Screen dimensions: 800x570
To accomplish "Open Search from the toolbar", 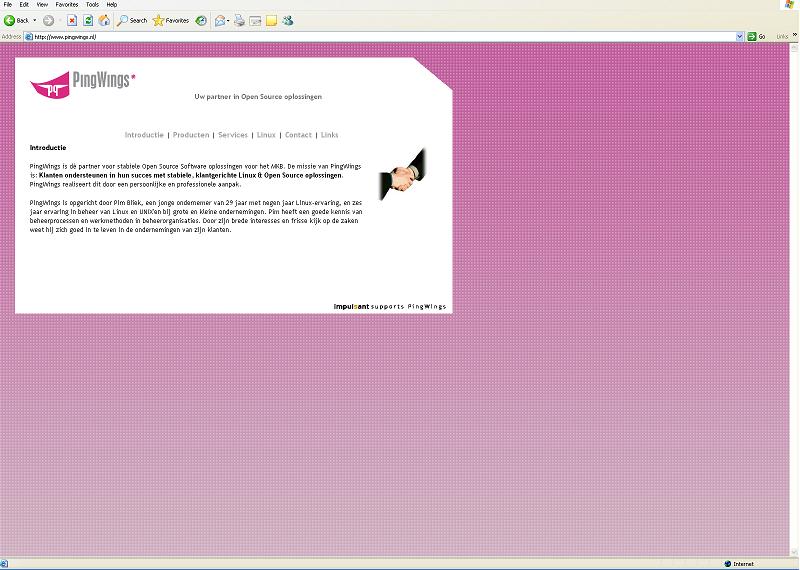I will [132, 20].
